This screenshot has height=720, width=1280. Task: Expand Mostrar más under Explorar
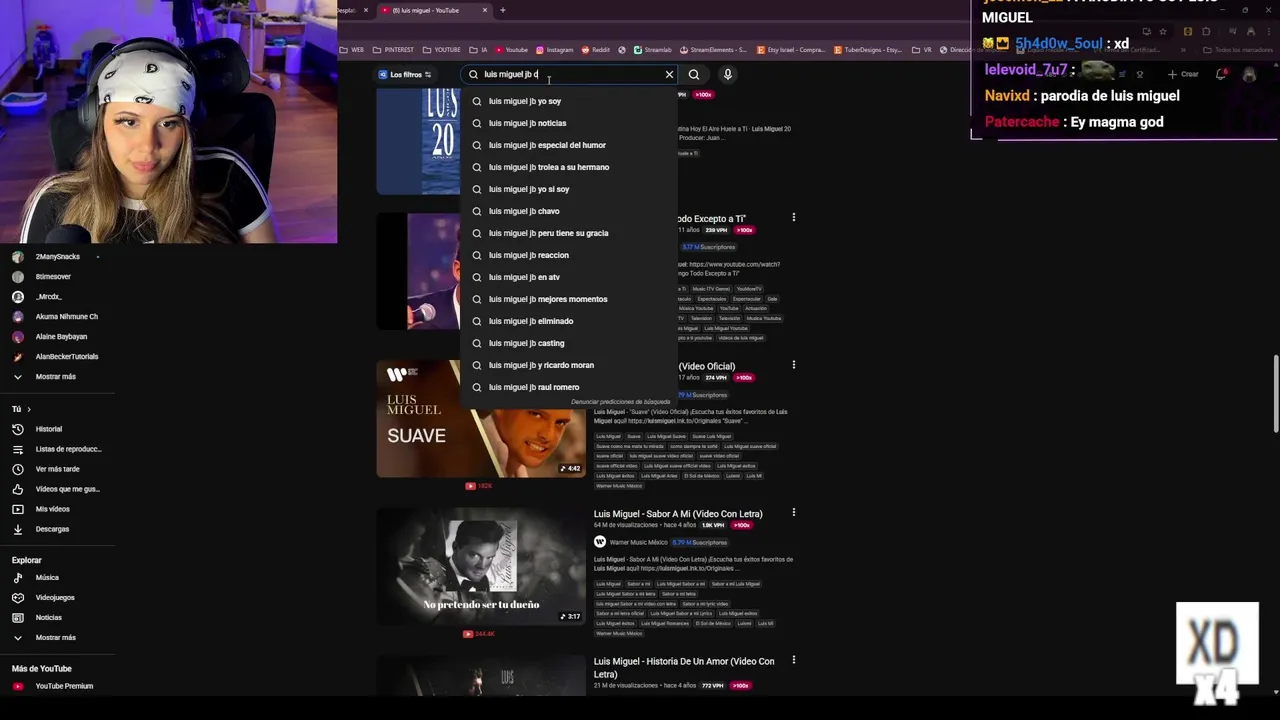[x=55, y=637]
